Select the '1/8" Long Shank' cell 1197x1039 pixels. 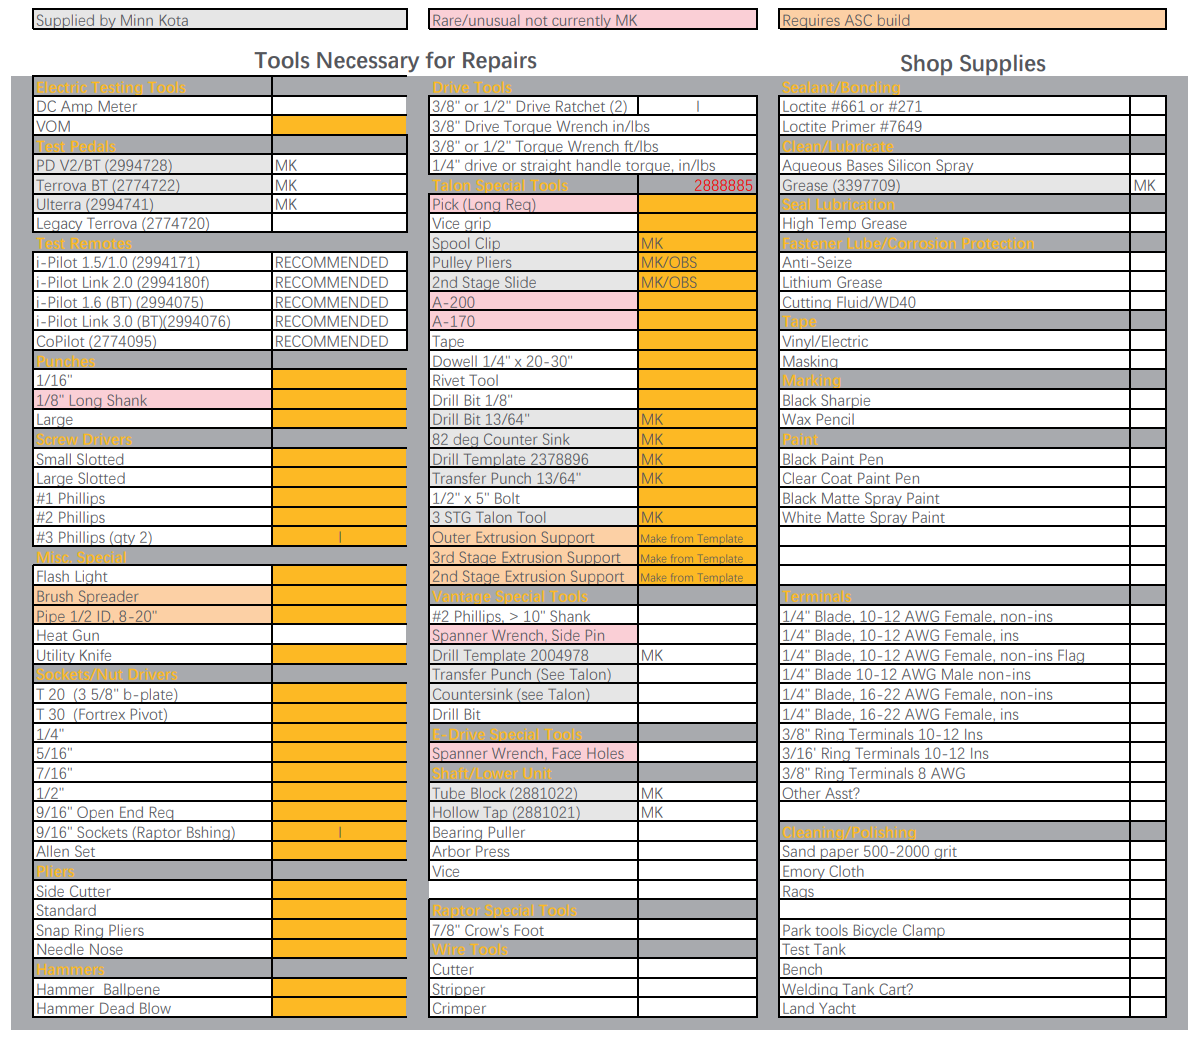pos(153,400)
